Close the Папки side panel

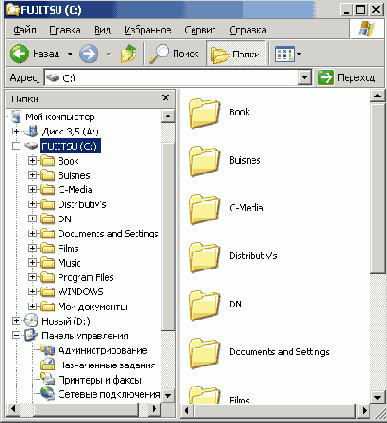click(165, 98)
